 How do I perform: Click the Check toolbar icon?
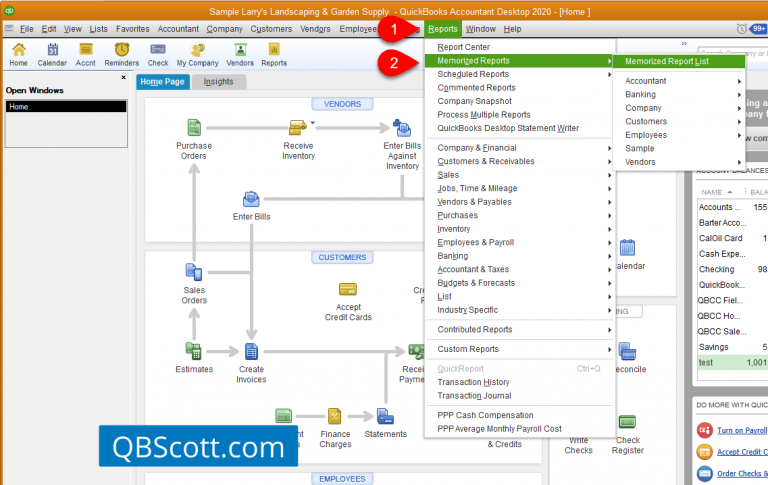158,54
